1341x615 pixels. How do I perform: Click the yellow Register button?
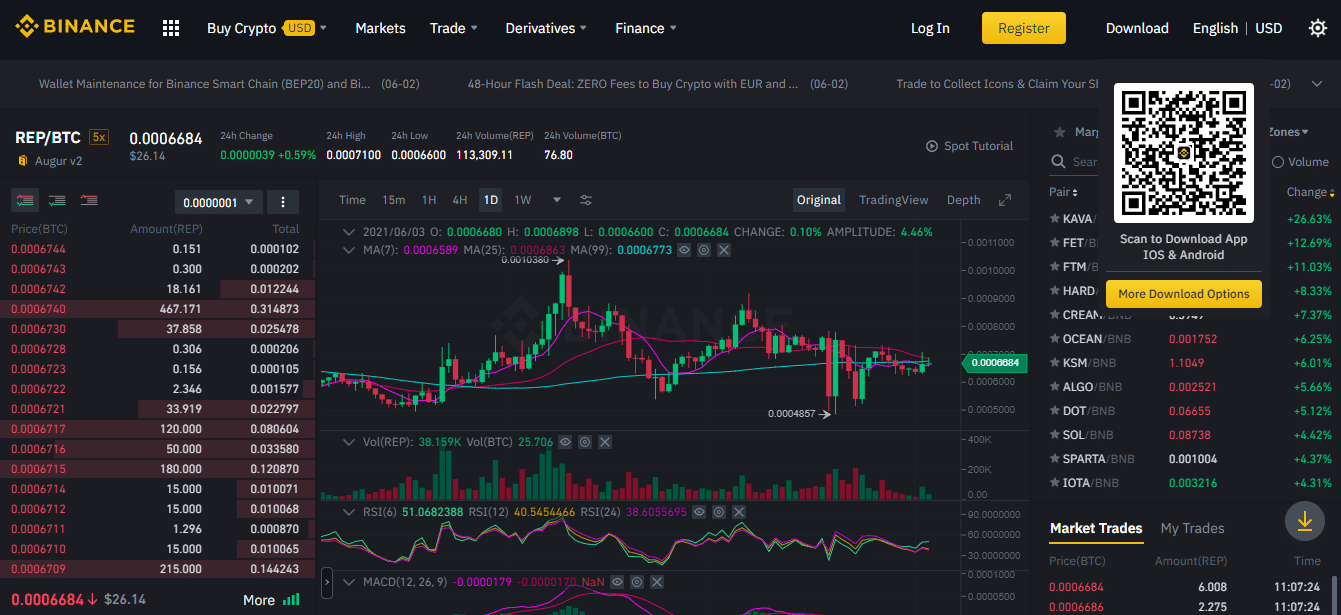(1024, 28)
